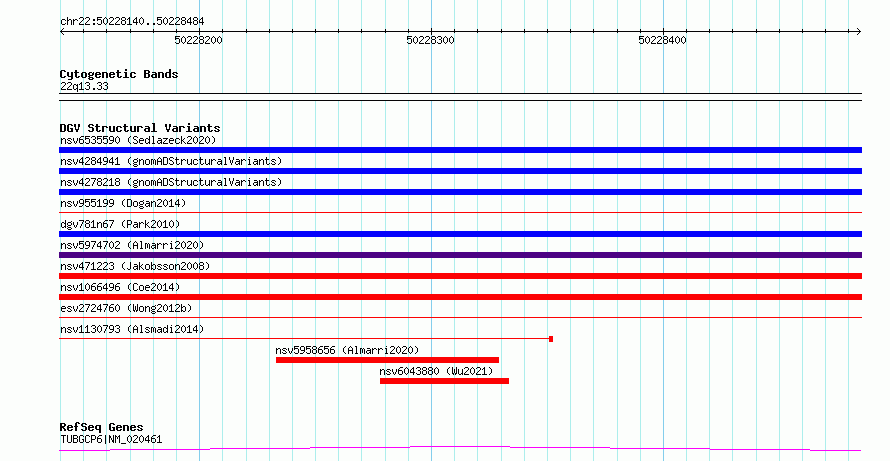Click the purple bar under nsv5974702
Screen dimensions: 890x461
pyautogui.click(x=460, y=255)
